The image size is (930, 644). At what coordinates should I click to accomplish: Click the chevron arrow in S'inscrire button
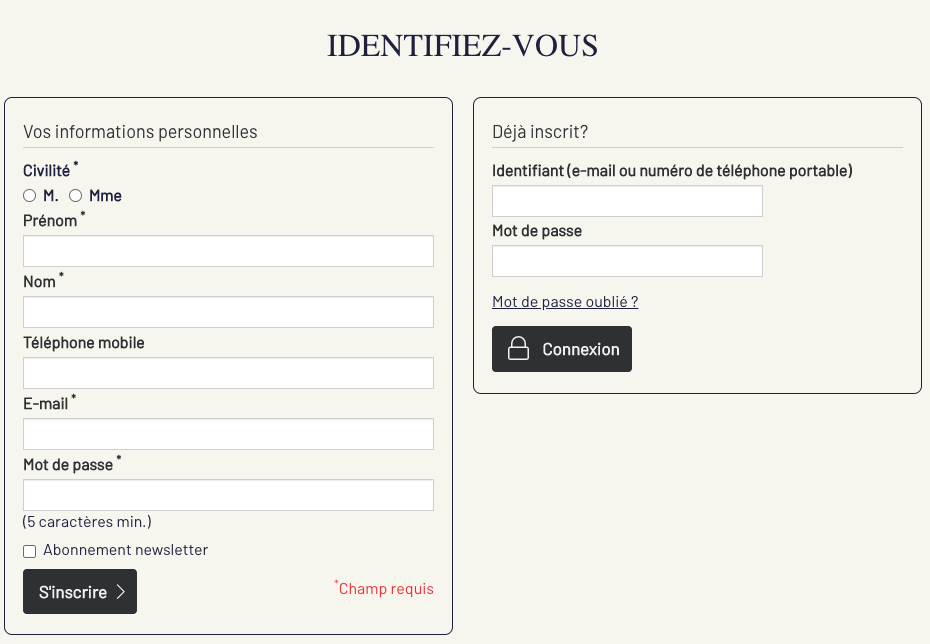pos(121,592)
